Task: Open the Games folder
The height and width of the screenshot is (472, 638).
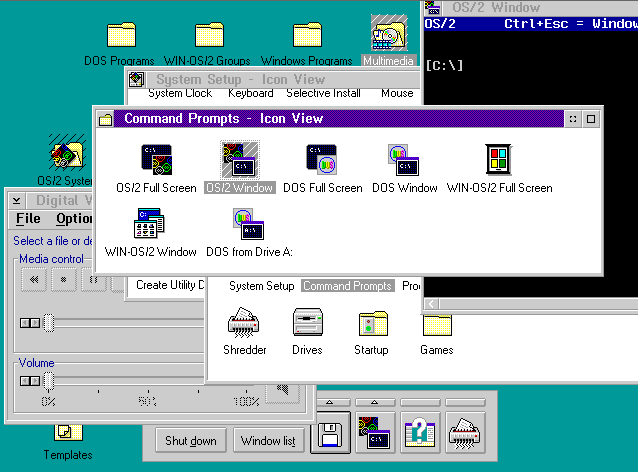Action: (436, 324)
